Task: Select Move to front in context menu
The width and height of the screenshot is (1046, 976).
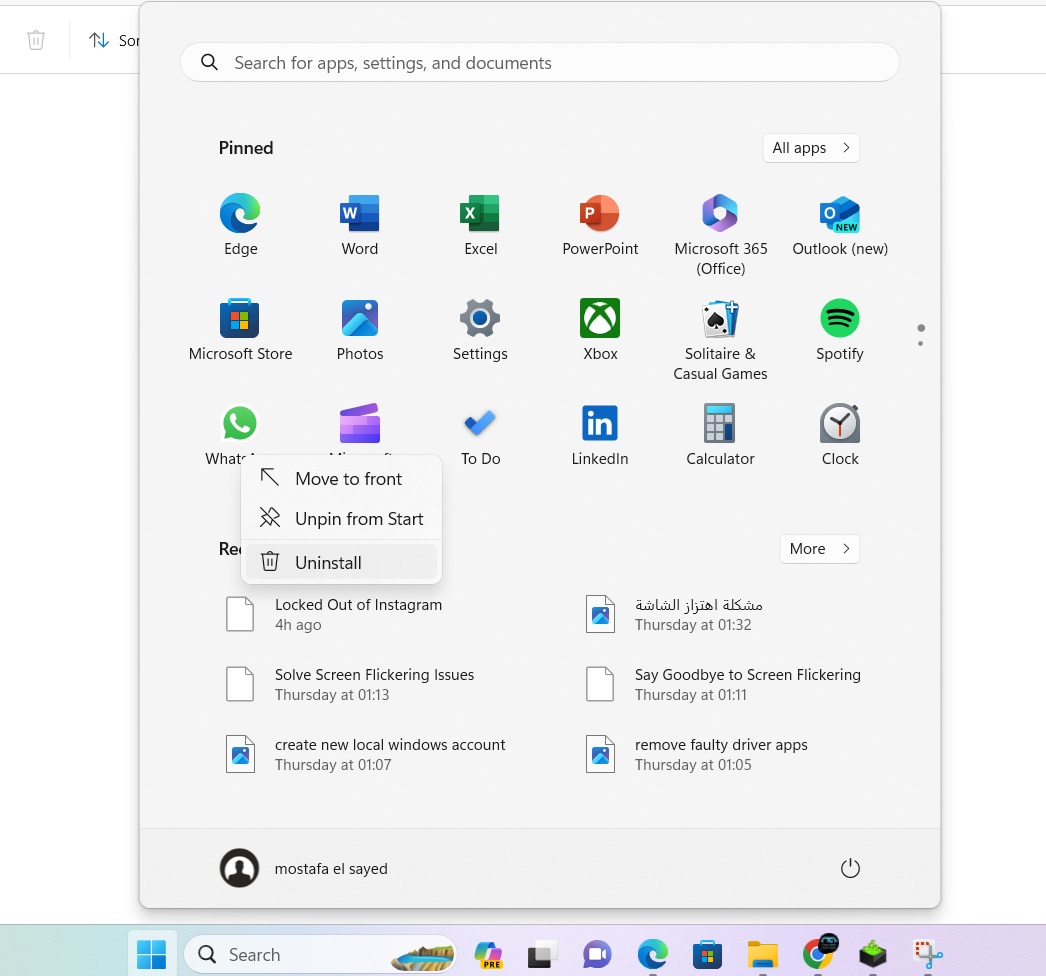Action: coord(341,479)
